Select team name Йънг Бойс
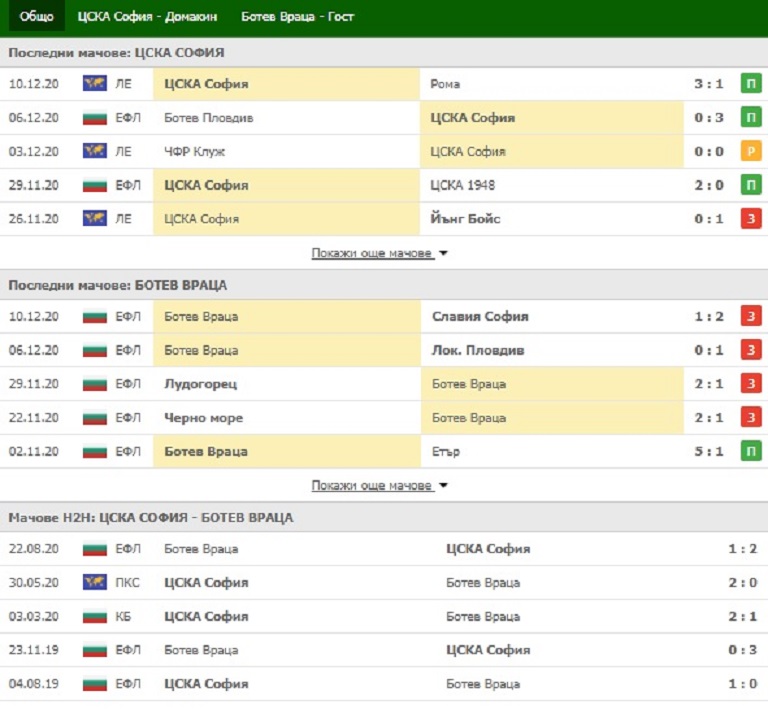Screen dimensions: 768x709 (x=465, y=218)
